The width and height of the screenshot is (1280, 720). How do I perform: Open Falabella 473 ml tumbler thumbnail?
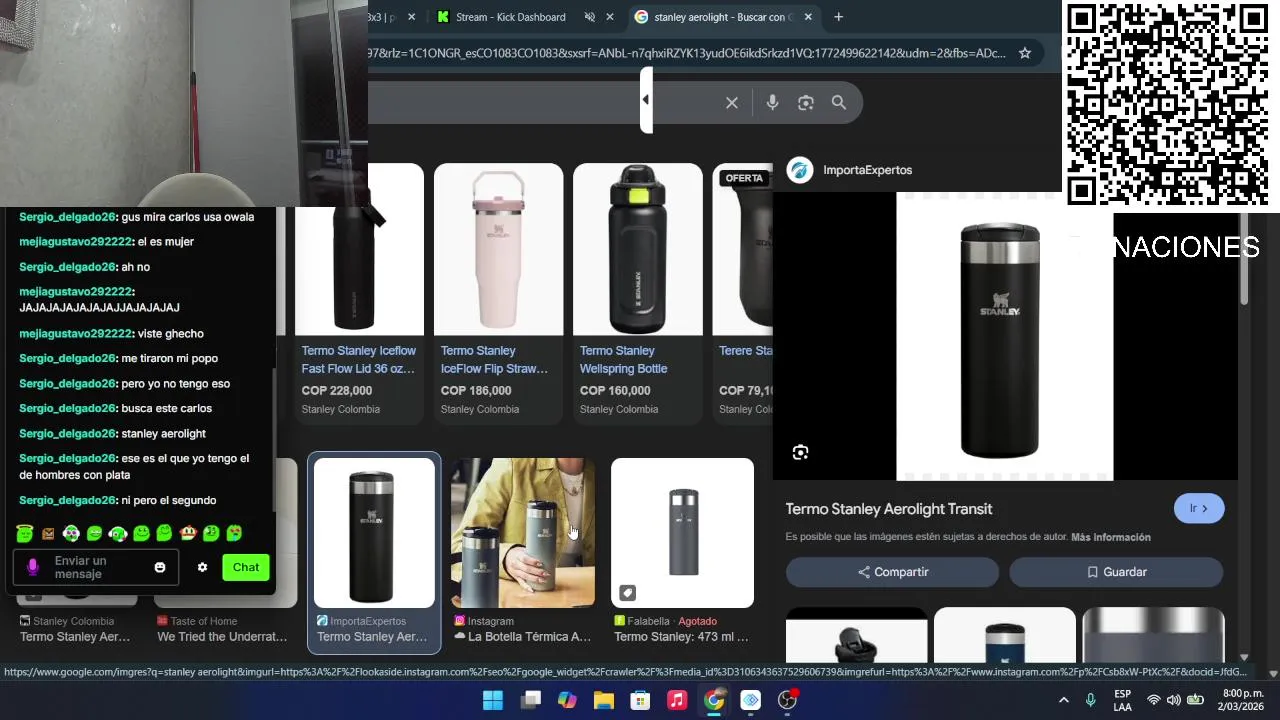tap(682, 532)
